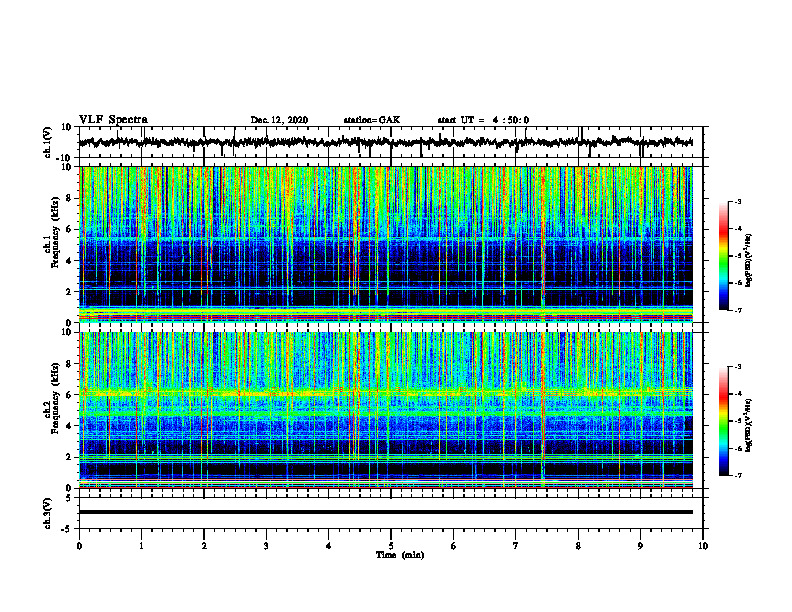
Task: Click the ch.1 color scale log(PSD) label
Action: [x=749, y=261]
